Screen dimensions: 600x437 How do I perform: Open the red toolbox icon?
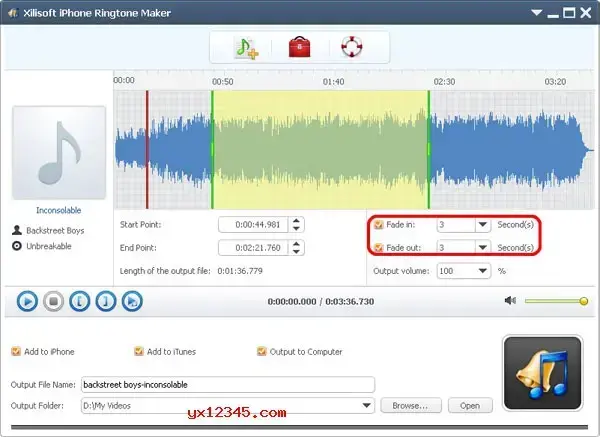[x=299, y=47]
